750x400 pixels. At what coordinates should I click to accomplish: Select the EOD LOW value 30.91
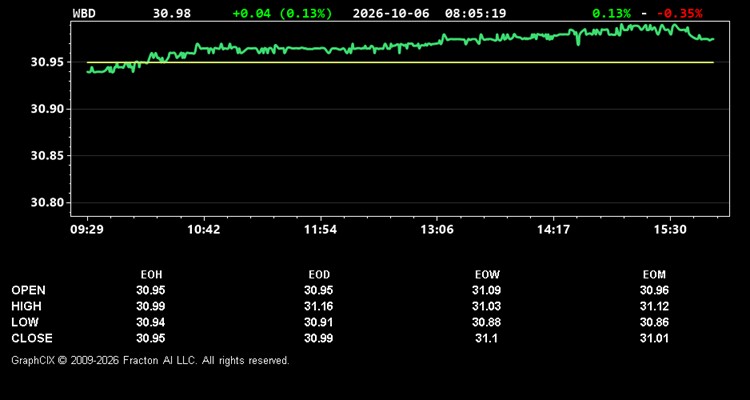[x=319, y=322]
